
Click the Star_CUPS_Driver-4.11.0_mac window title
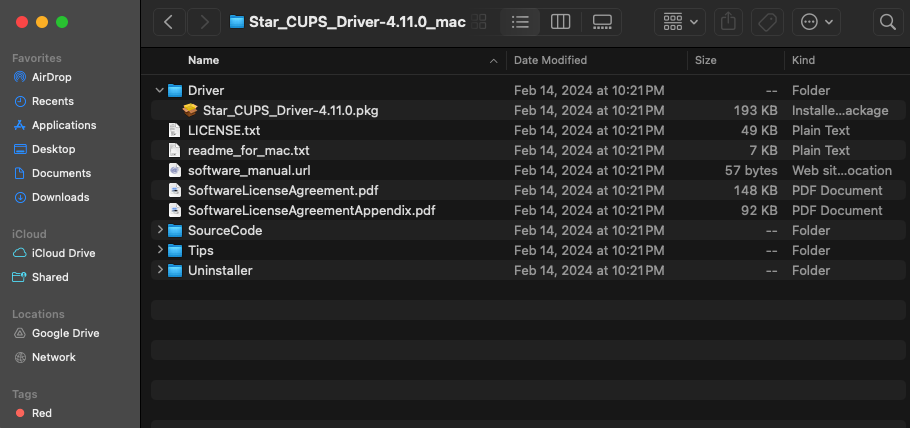(358, 22)
